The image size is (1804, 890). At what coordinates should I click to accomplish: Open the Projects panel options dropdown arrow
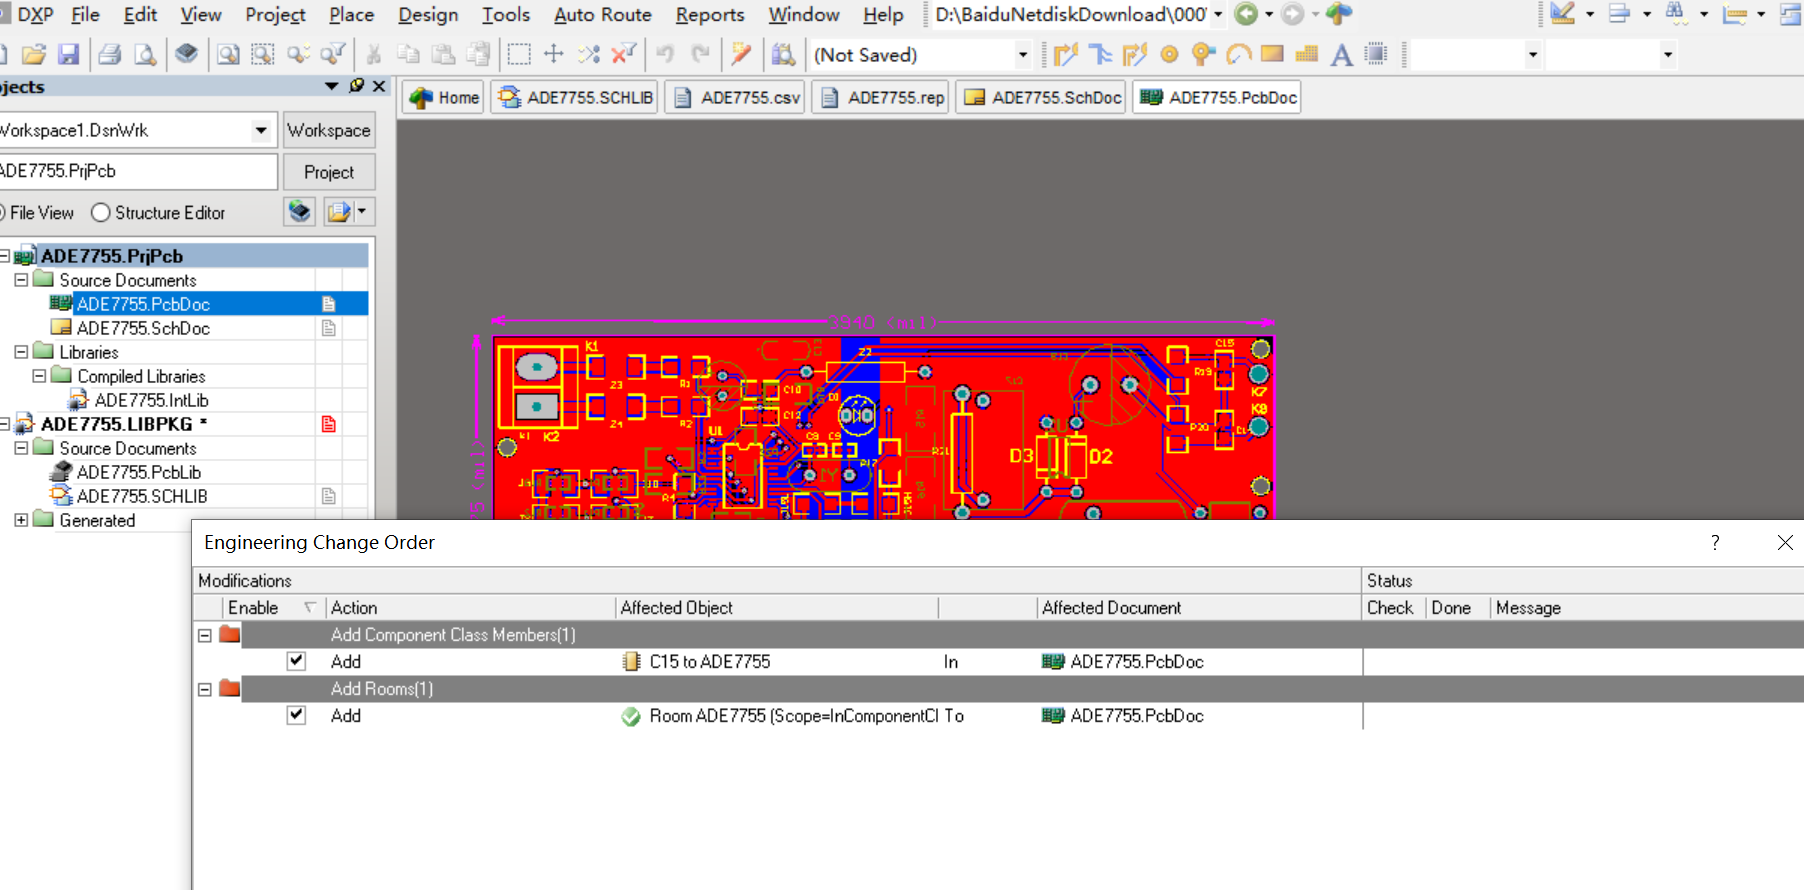(332, 86)
